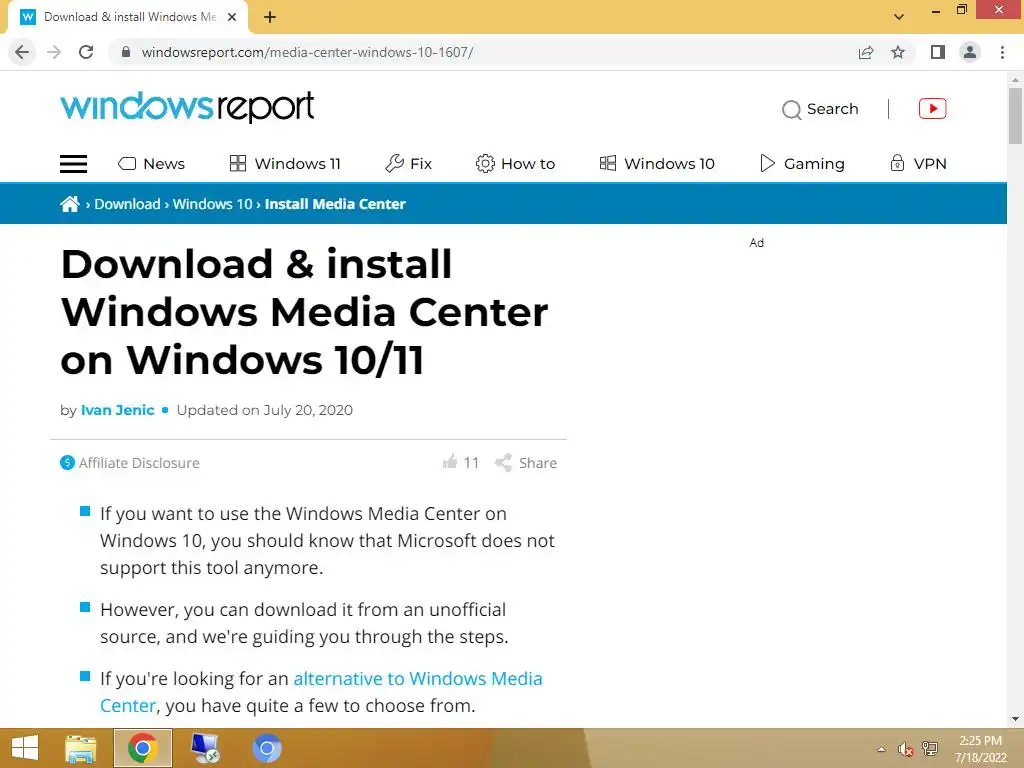Open Chrome three-dot menu
This screenshot has width=1024, height=768.
1002,52
